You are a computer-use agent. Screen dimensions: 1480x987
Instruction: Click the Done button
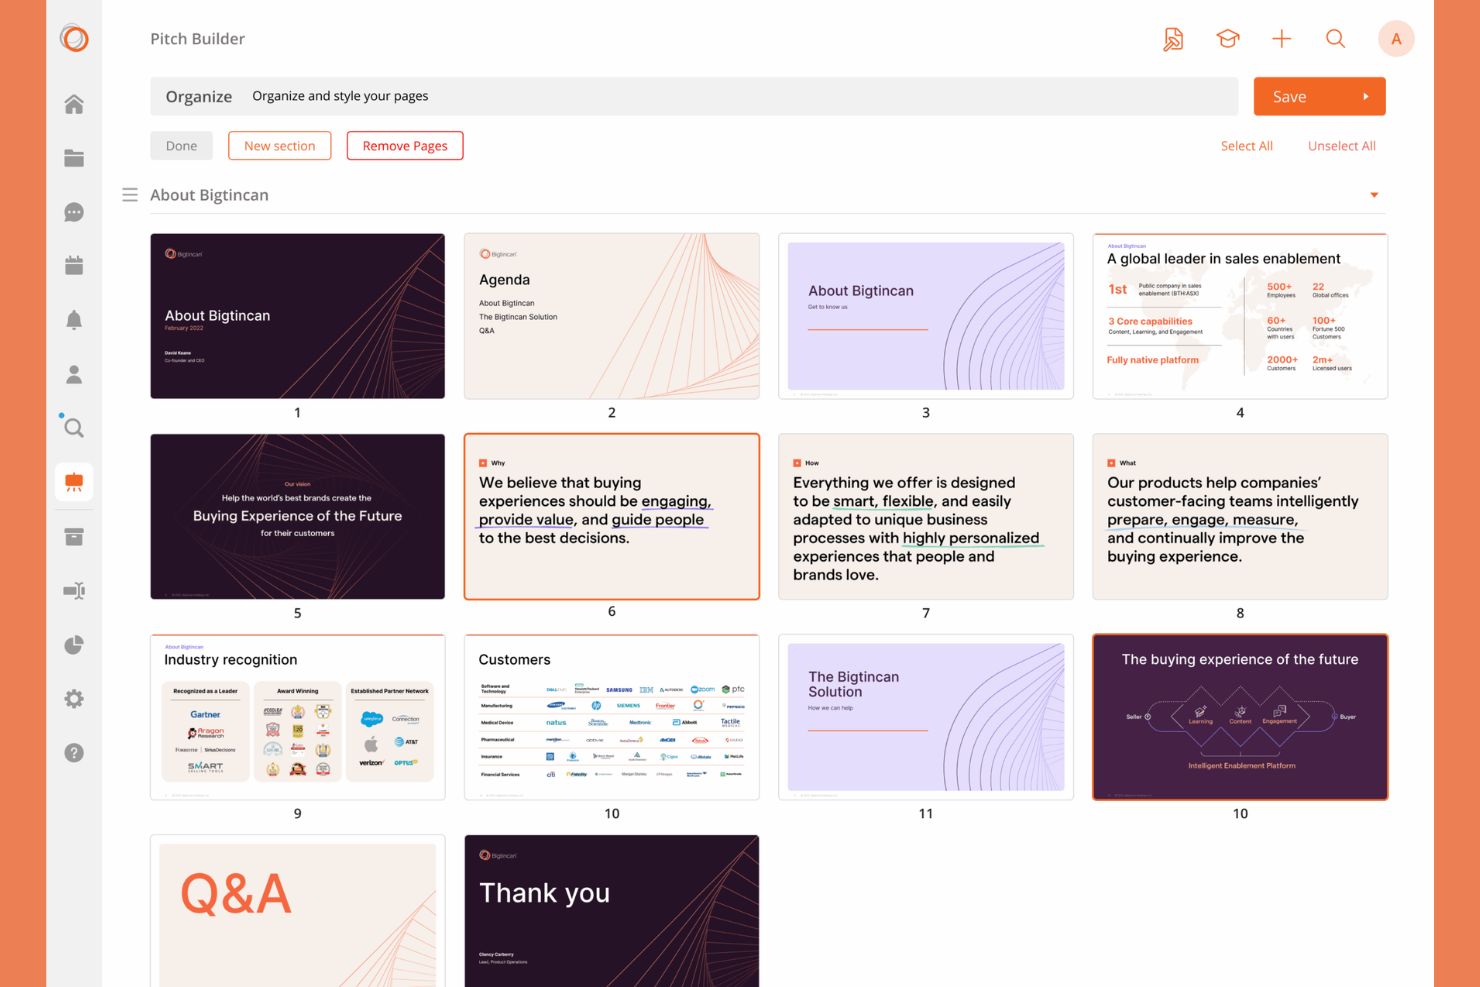(181, 146)
